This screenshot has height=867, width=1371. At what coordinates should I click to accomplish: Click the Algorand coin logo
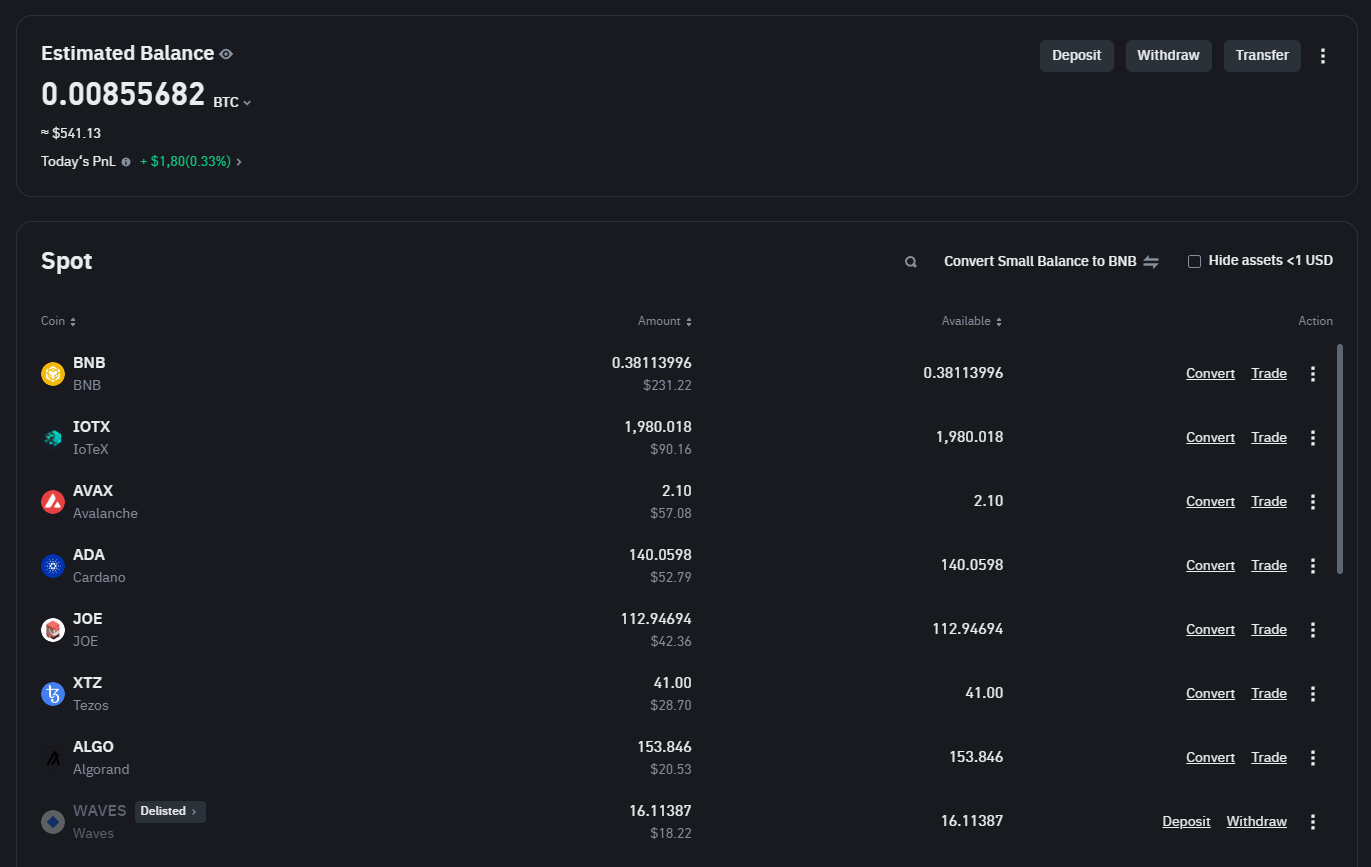[53, 758]
